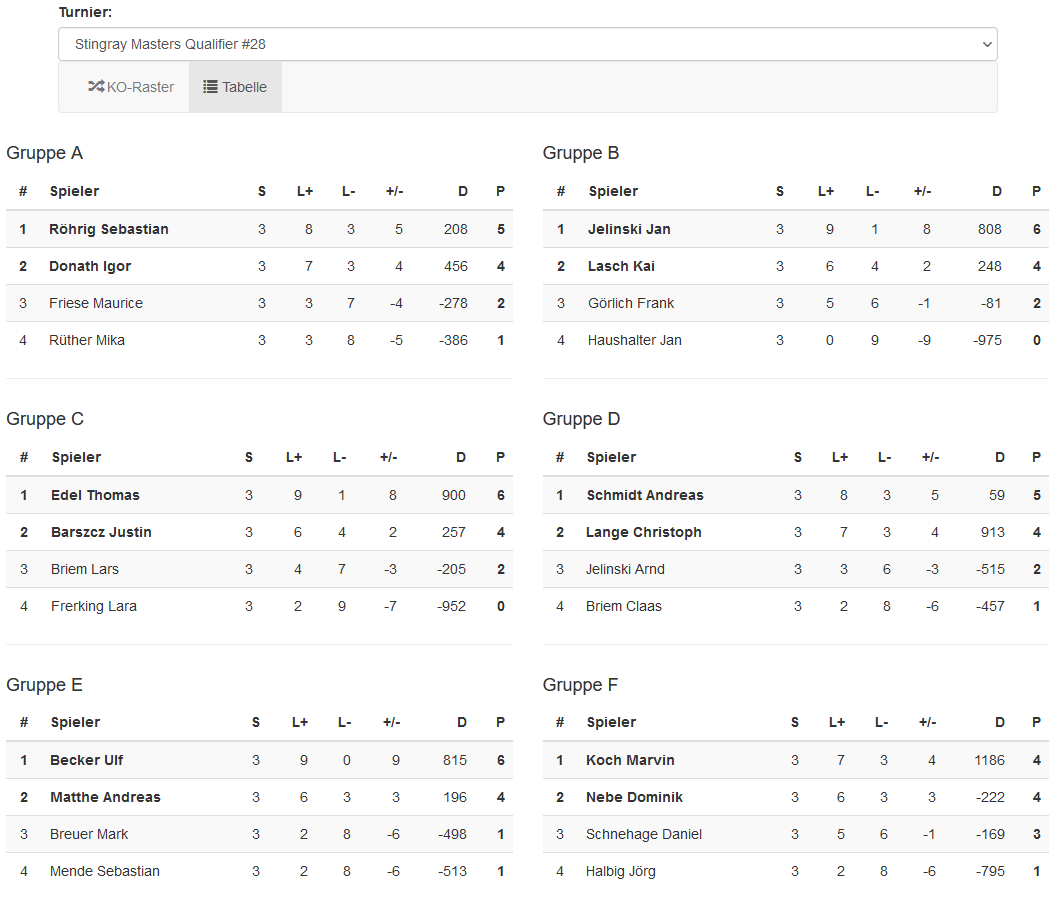Click the Gruppe A heading
Screen dimensions: 1060x899
click(x=45, y=153)
